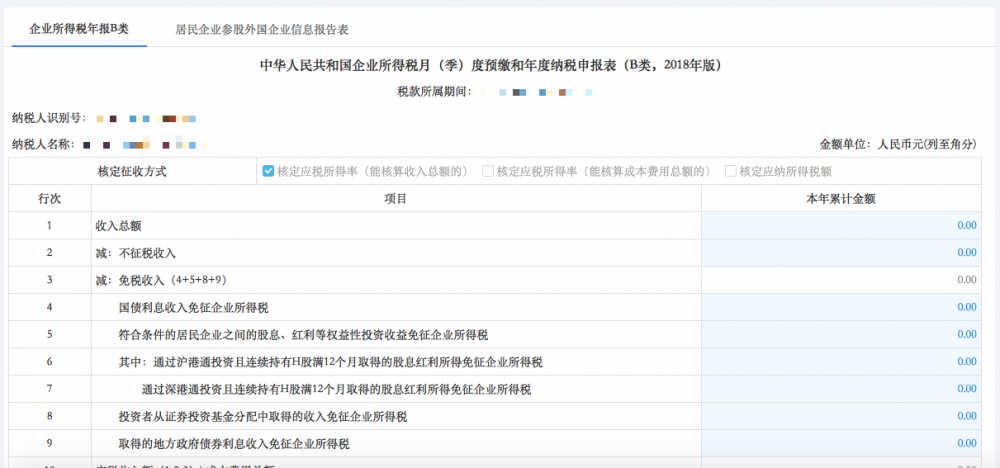Click the row 3 免税收入 calculated amount cell

click(841, 280)
